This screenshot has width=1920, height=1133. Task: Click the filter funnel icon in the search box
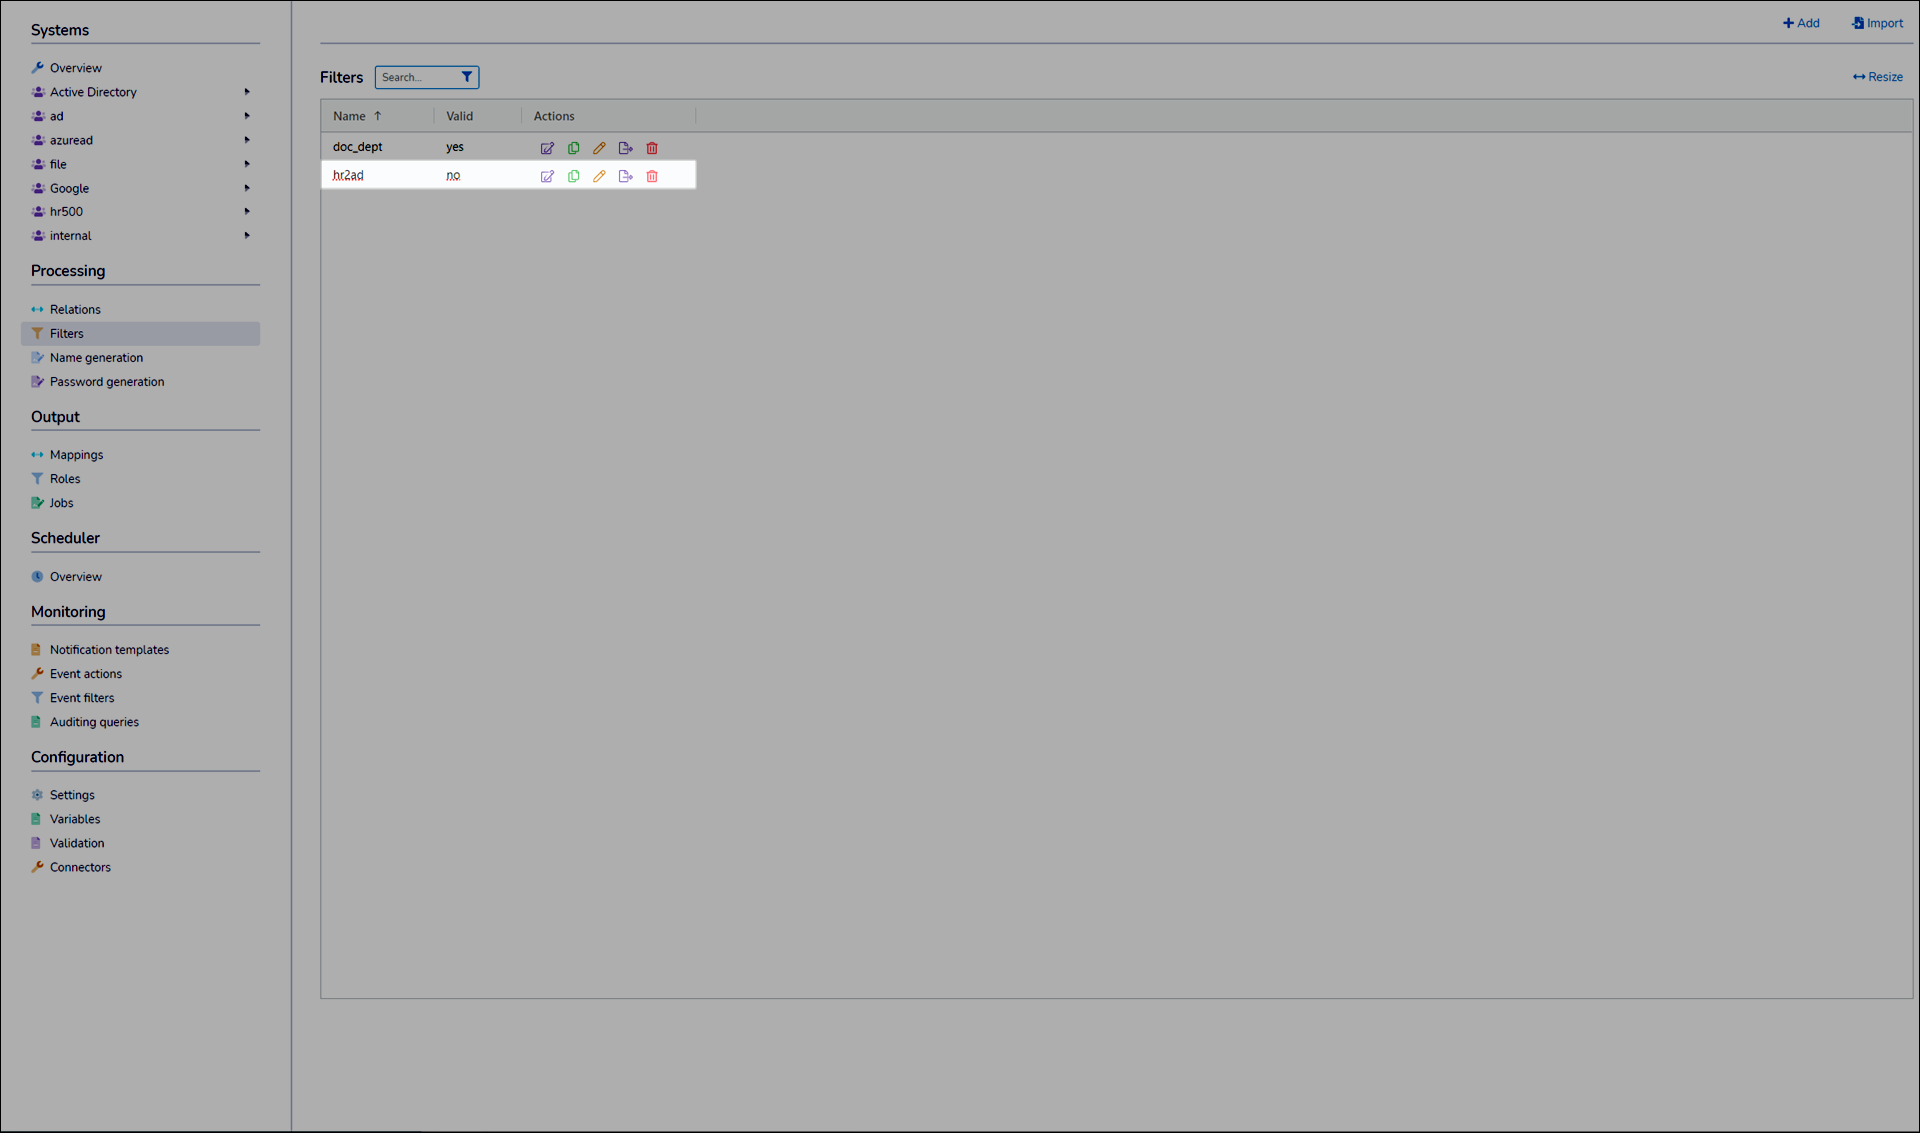click(466, 76)
